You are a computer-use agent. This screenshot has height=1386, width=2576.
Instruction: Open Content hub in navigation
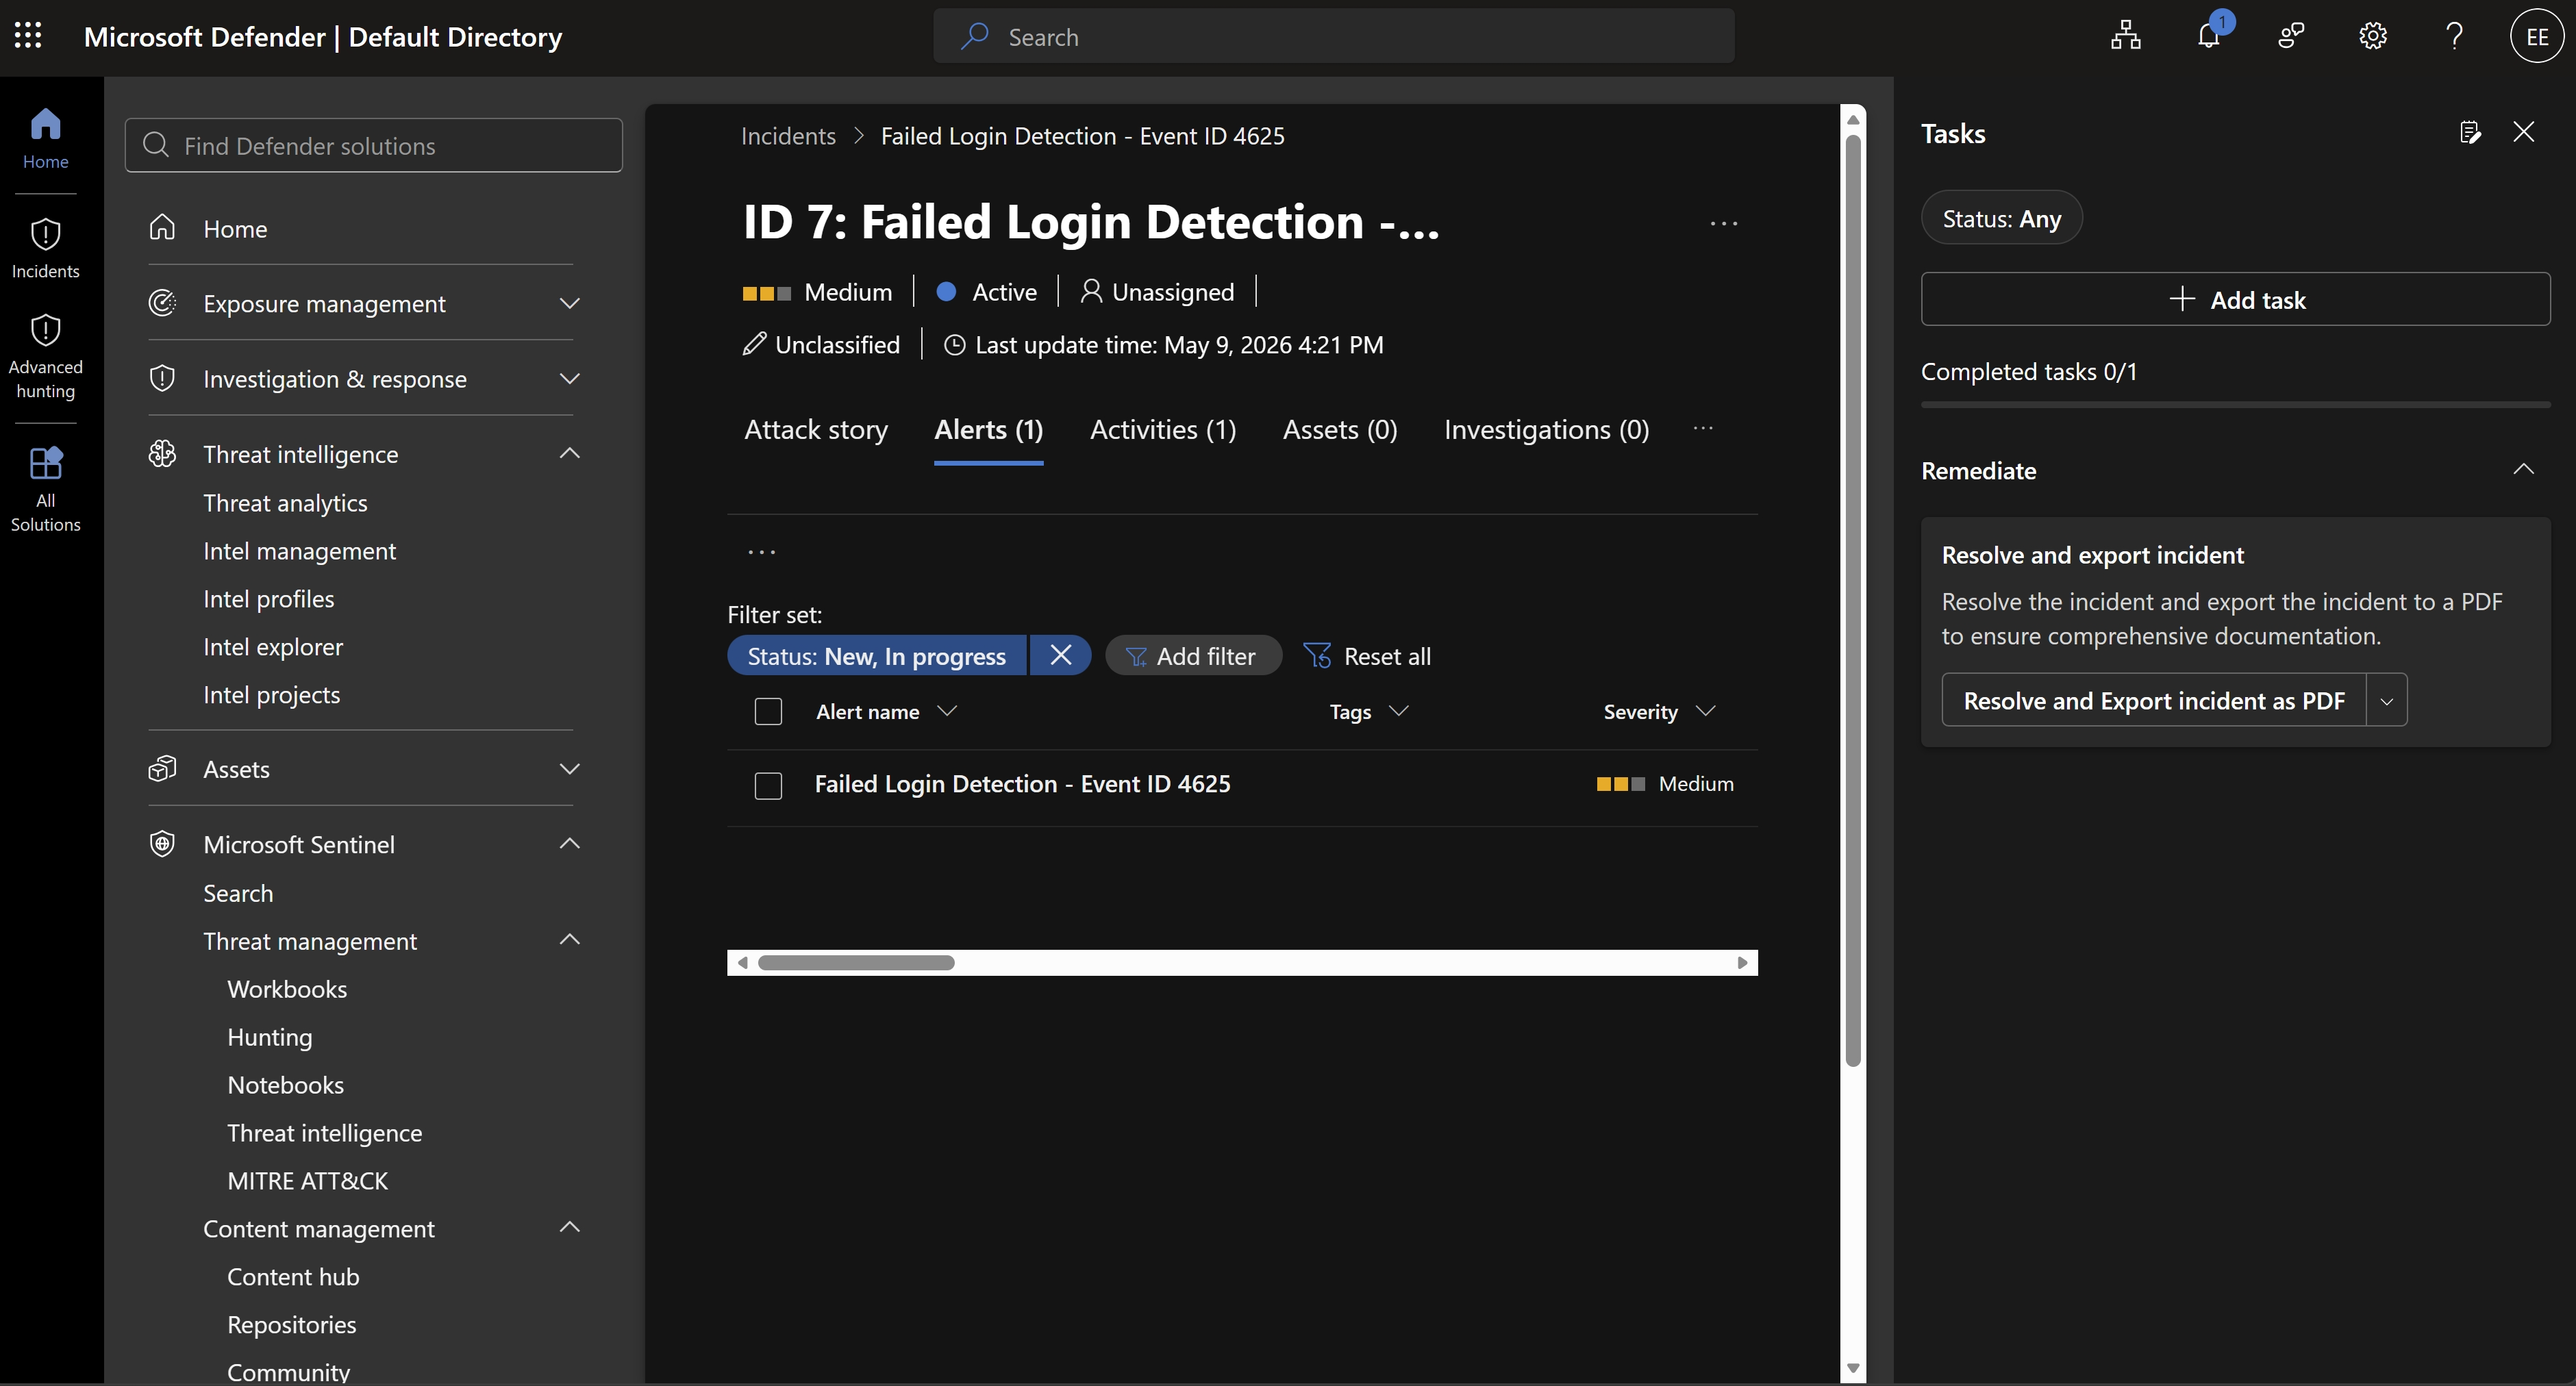click(293, 1276)
